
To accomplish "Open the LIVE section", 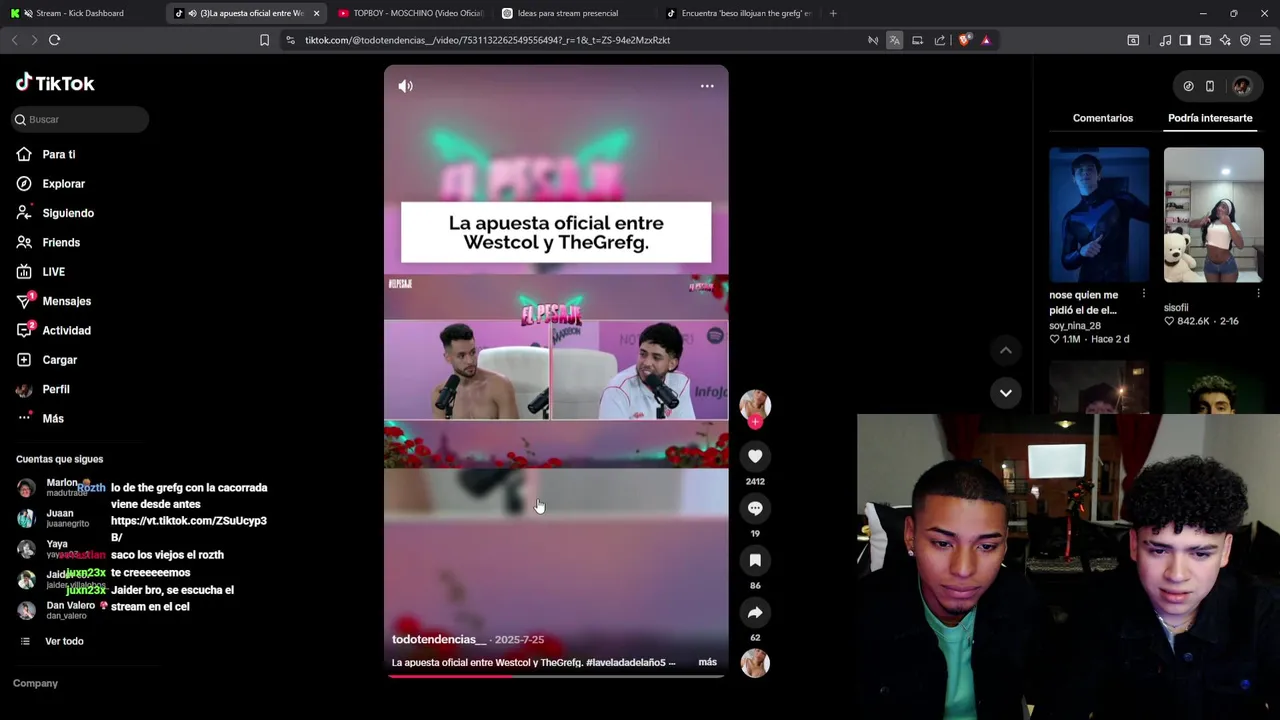I will [x=53, y=272].
